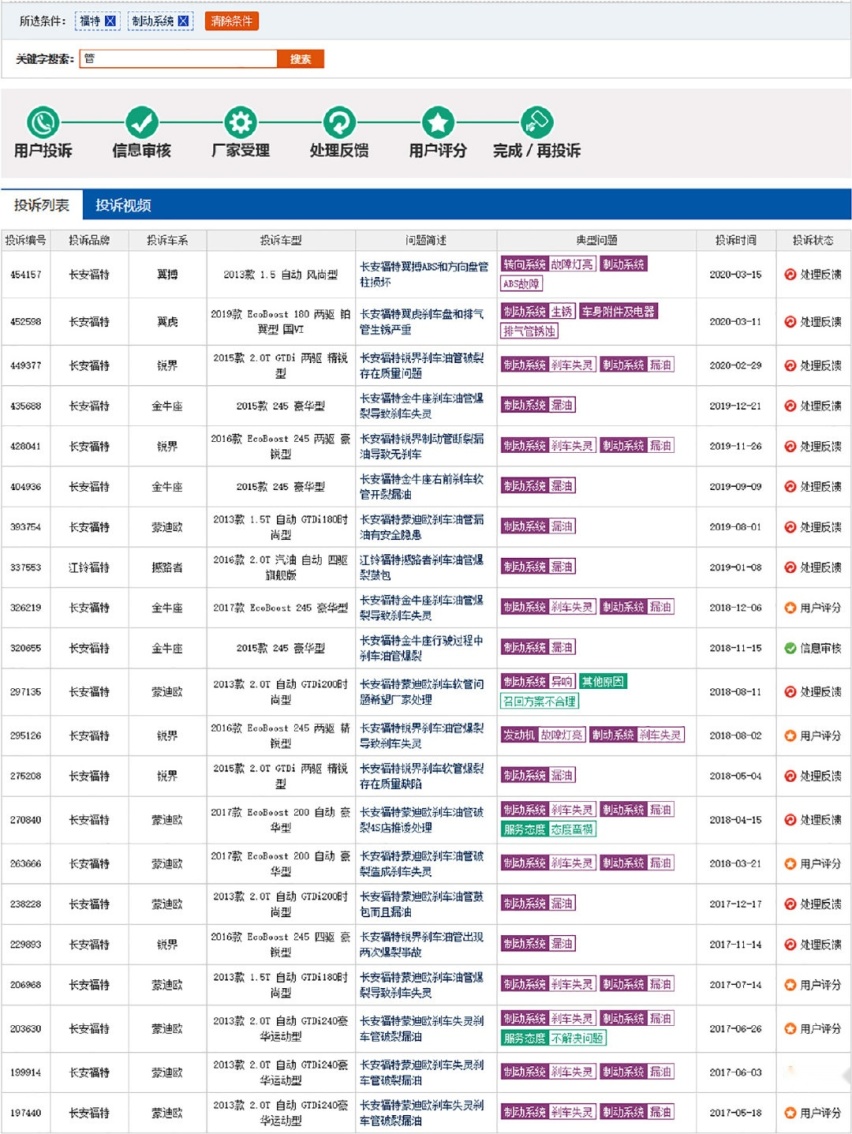The height and width of the screenshot is (1134, 852).
Task: Click the 用户评分 status icon for complaint 197440
Action: [790, 1112]
